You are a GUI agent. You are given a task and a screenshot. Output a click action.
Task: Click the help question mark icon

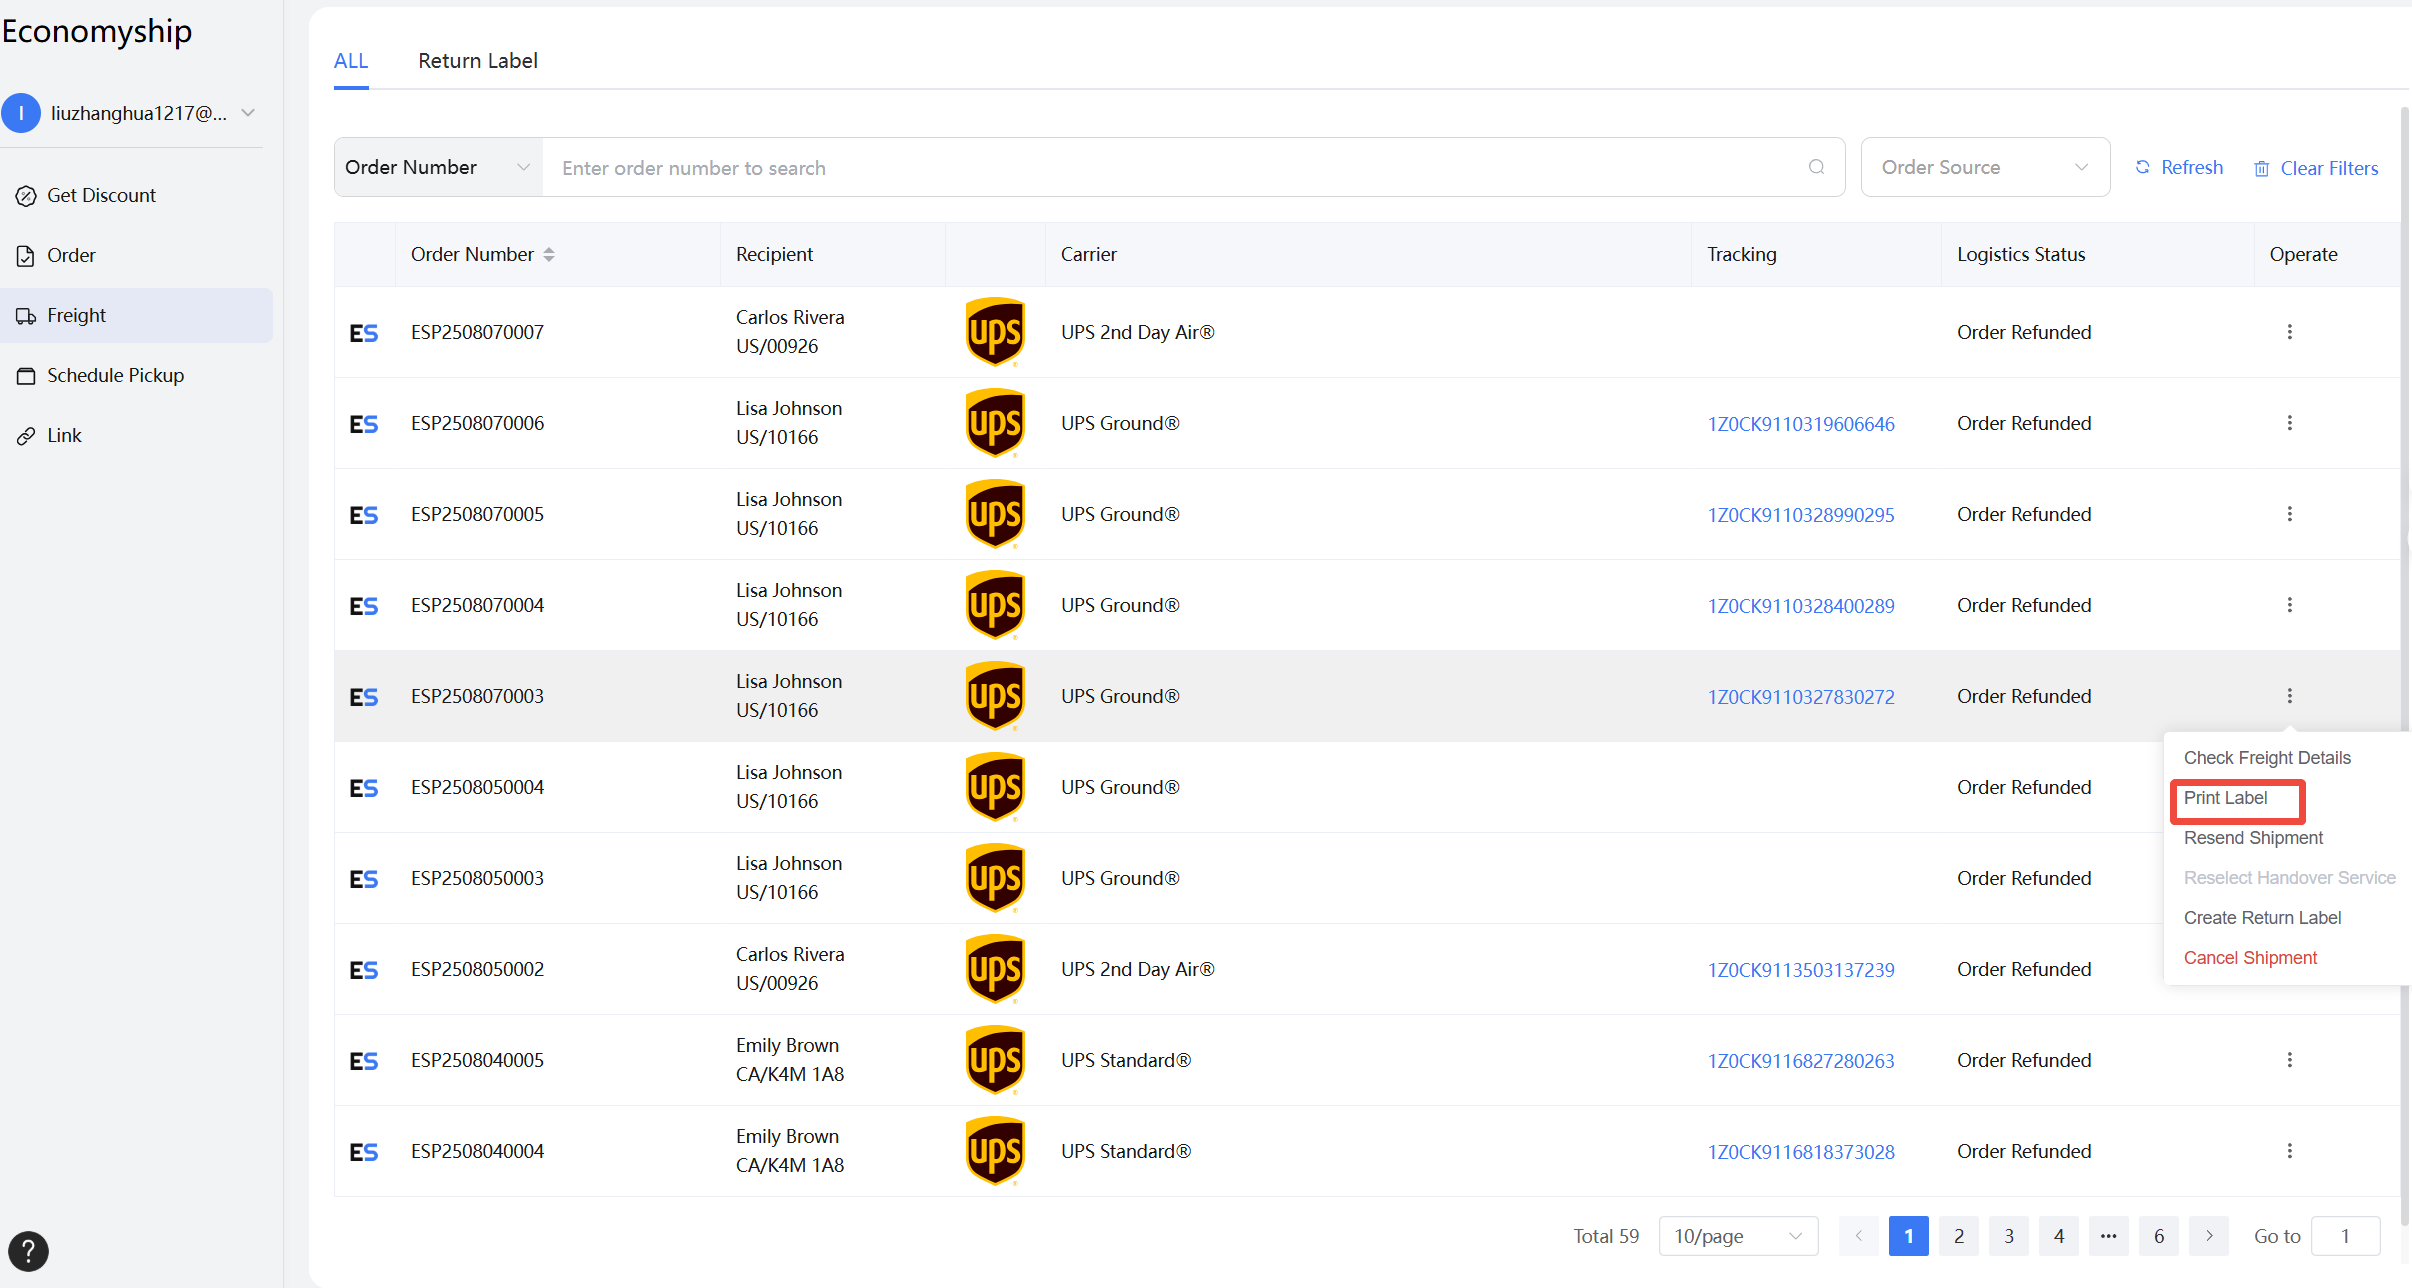click(x=28, y=1251)
